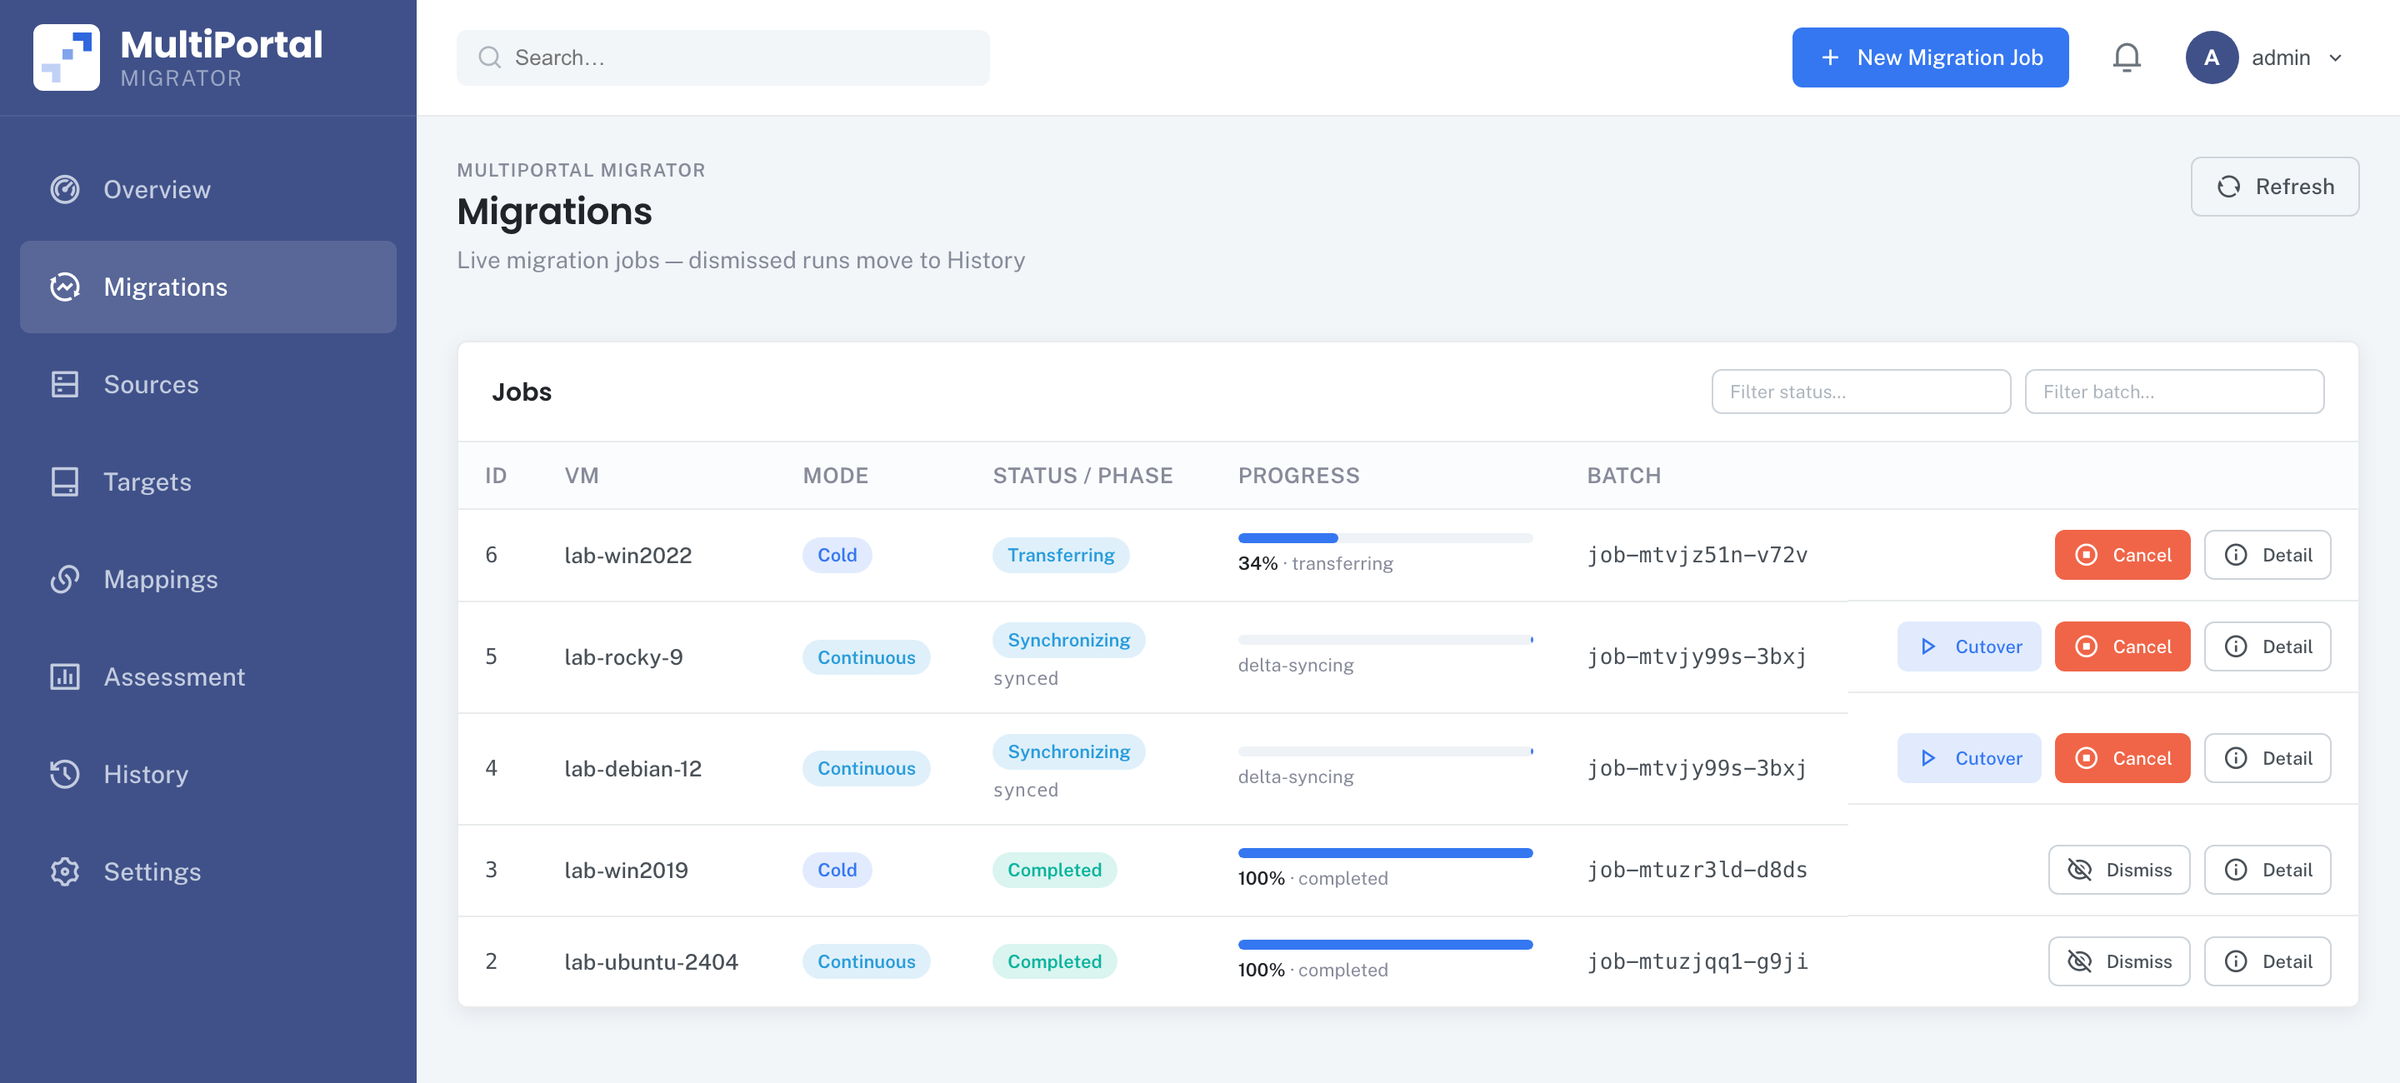Click VM name lab-ubuntu-2404

point(651,961)
